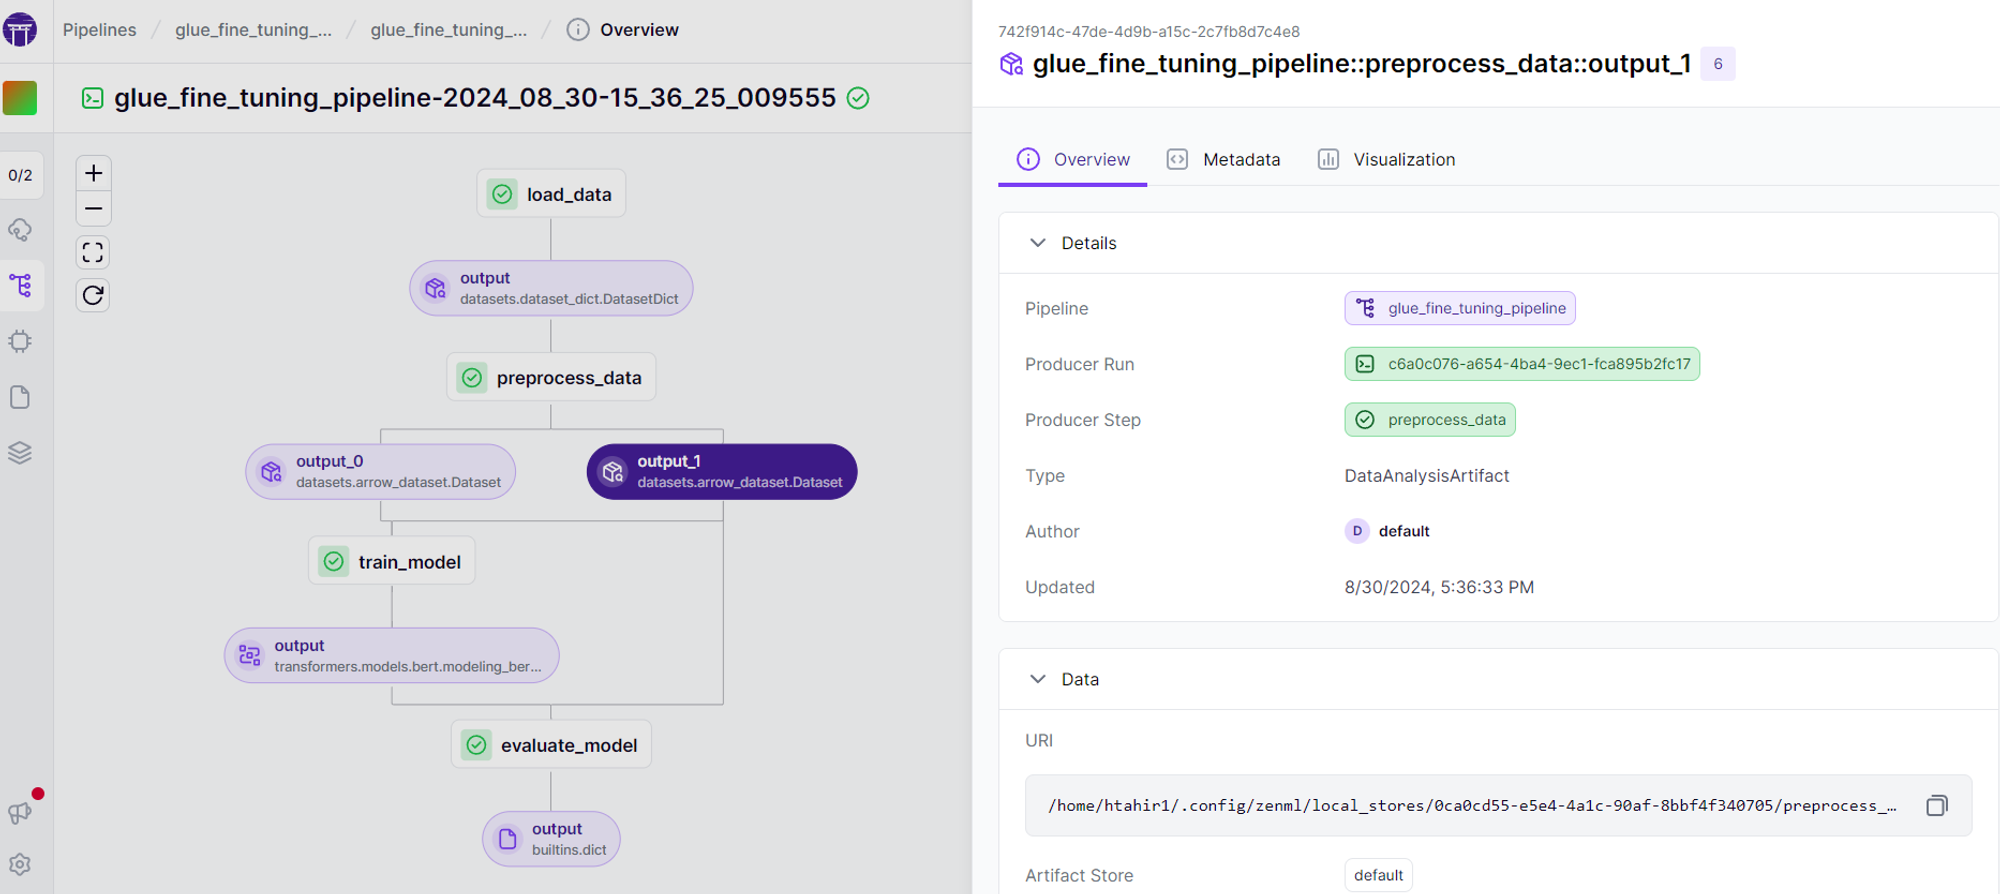Click the bert model artifact icon
The width and height of the screenshot is (2000, 894).
250,656
